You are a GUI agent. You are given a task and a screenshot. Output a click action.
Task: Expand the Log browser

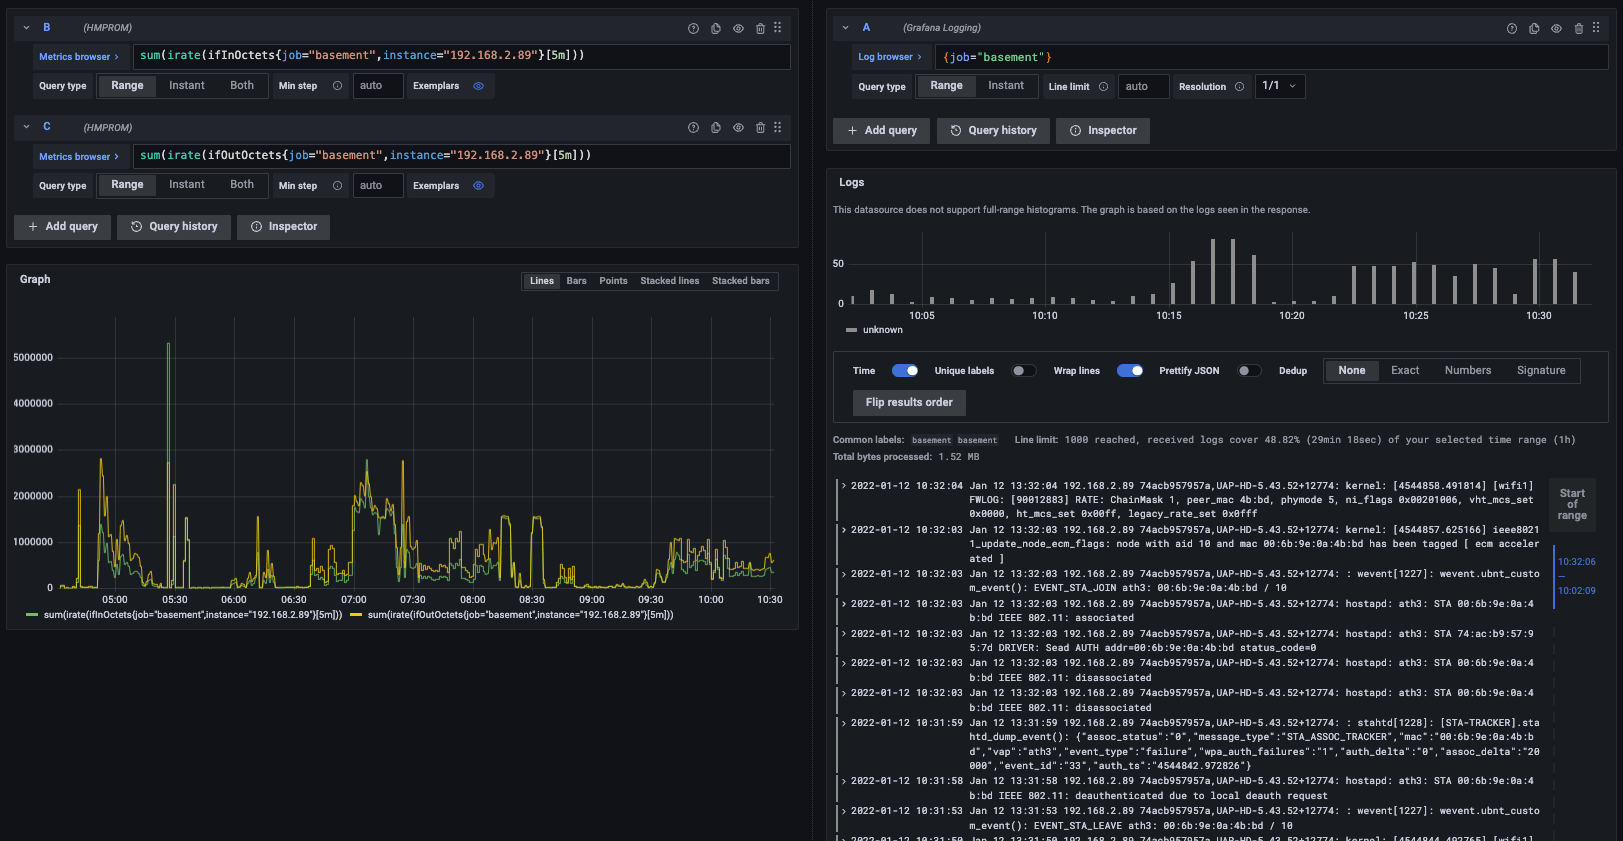(x=889, y=57)
